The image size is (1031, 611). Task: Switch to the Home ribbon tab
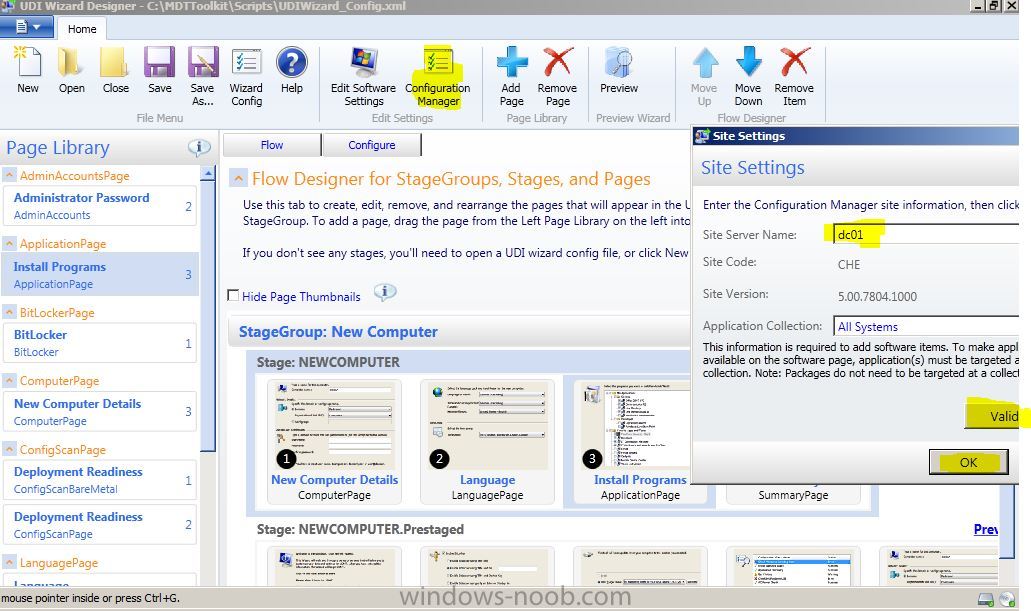[x=82, y=29]
